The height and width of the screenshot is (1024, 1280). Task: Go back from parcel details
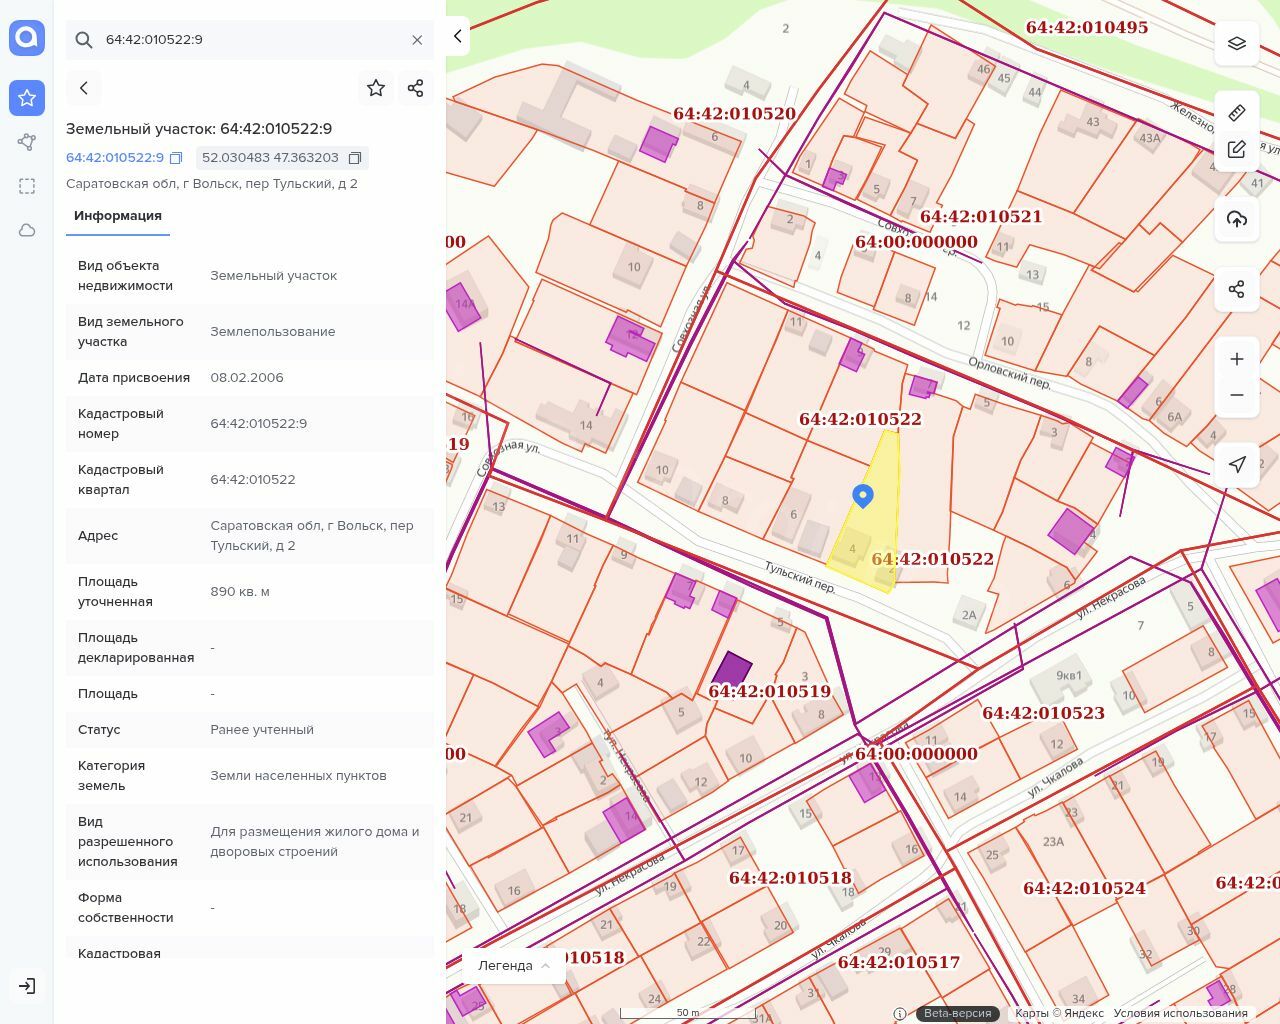(84, 88)
